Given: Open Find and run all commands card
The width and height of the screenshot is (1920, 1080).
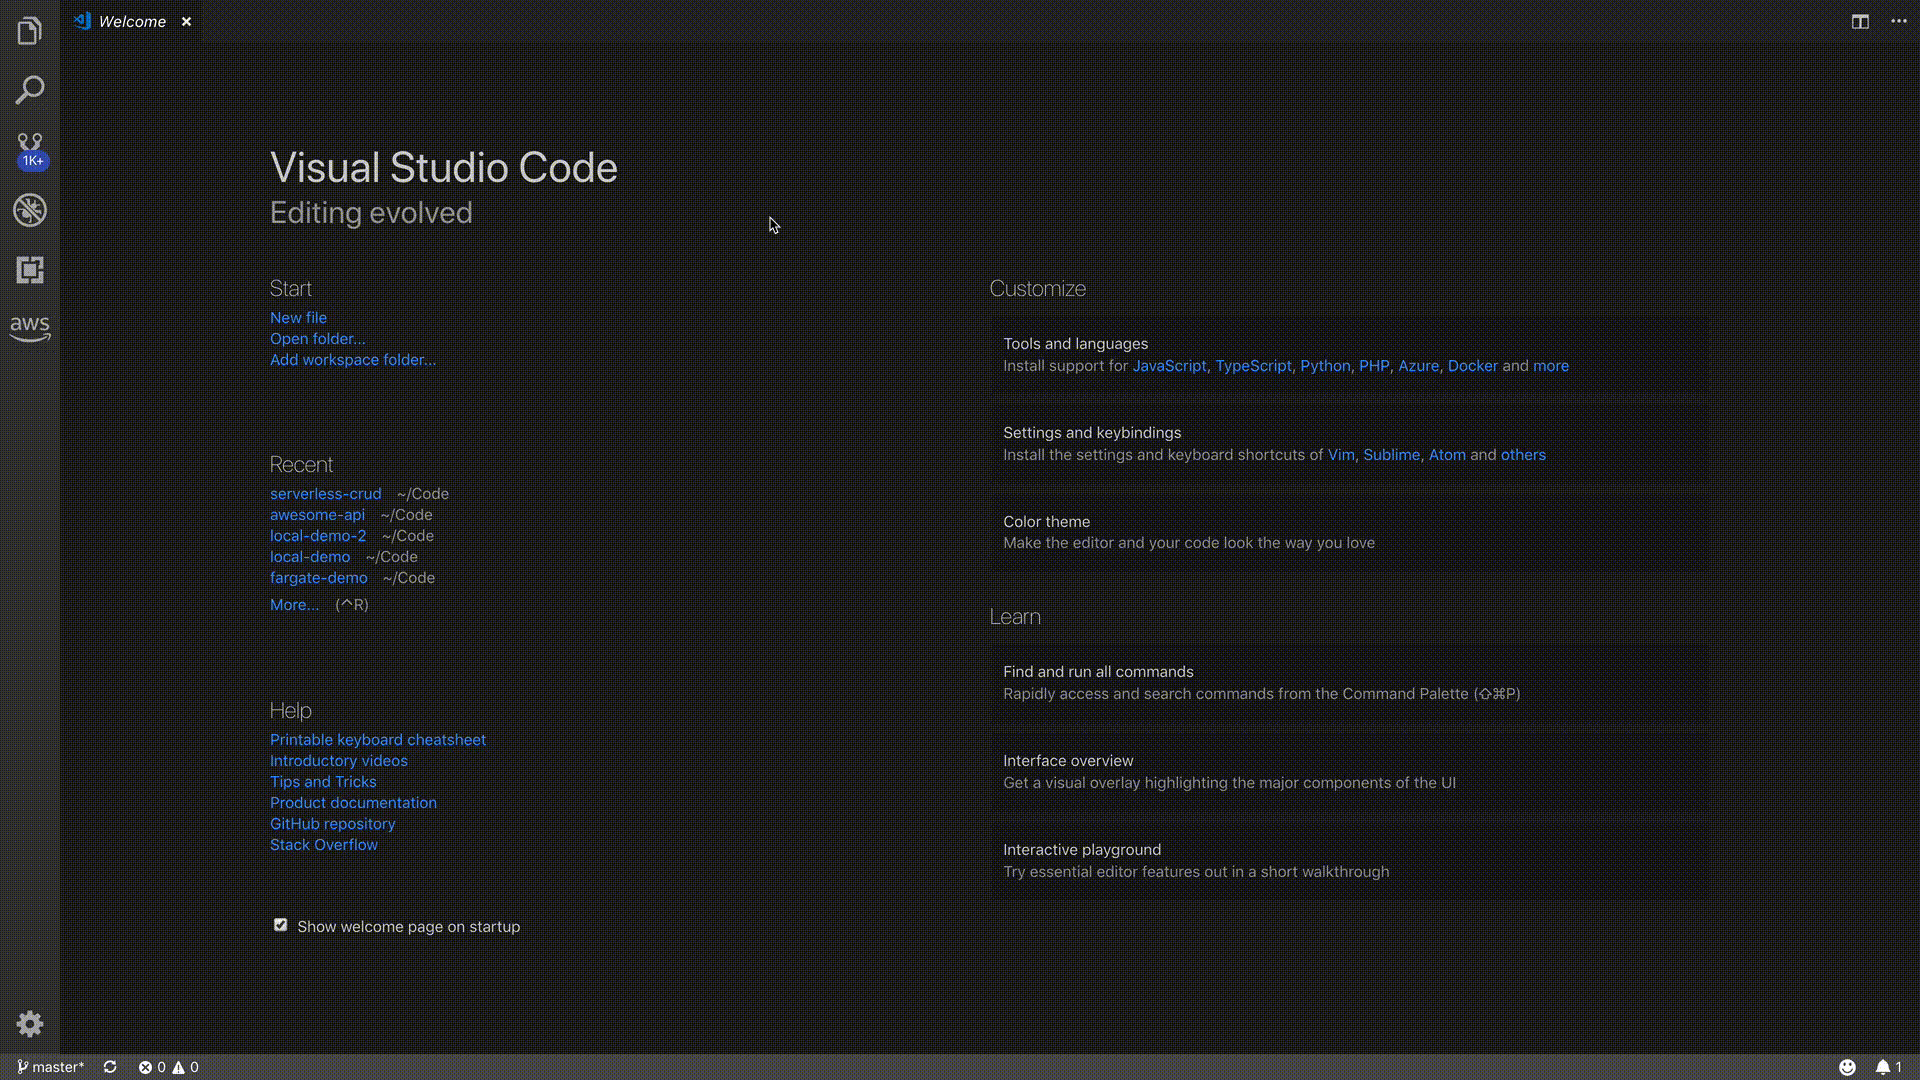Looking at the screenshot, I should 1350,682.
